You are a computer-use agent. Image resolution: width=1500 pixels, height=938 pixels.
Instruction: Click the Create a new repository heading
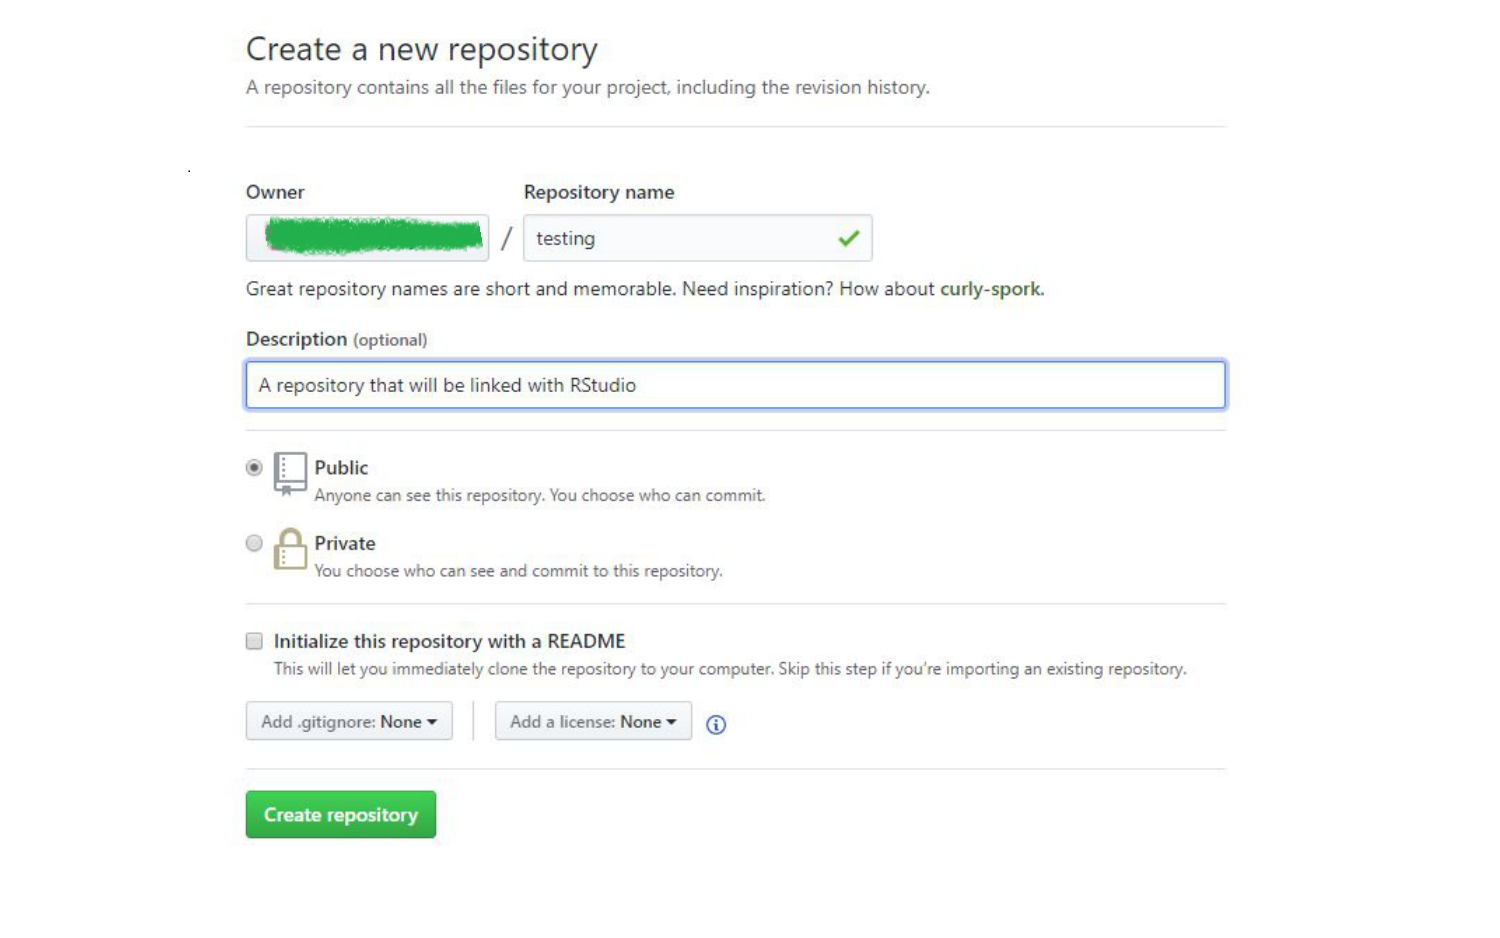point(422,49)
